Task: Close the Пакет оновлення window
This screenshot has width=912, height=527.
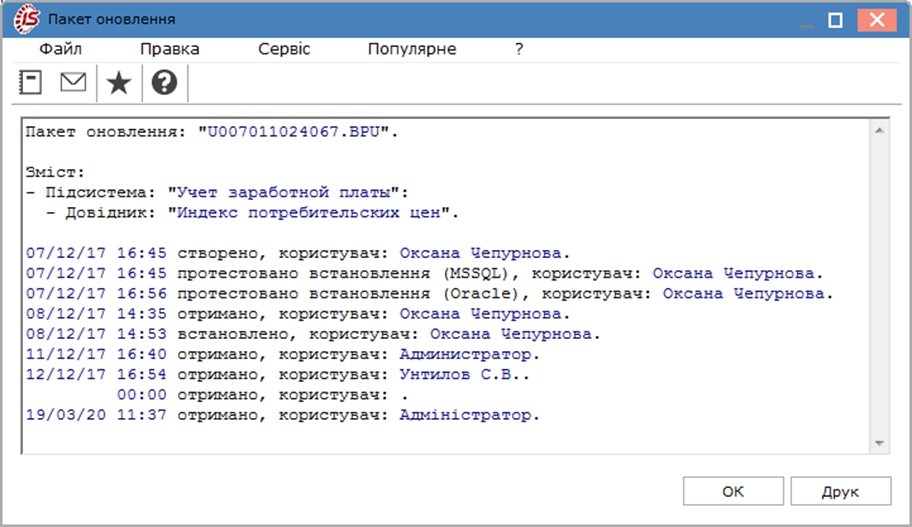Action: pyautogui.click(x=877, y=20)
